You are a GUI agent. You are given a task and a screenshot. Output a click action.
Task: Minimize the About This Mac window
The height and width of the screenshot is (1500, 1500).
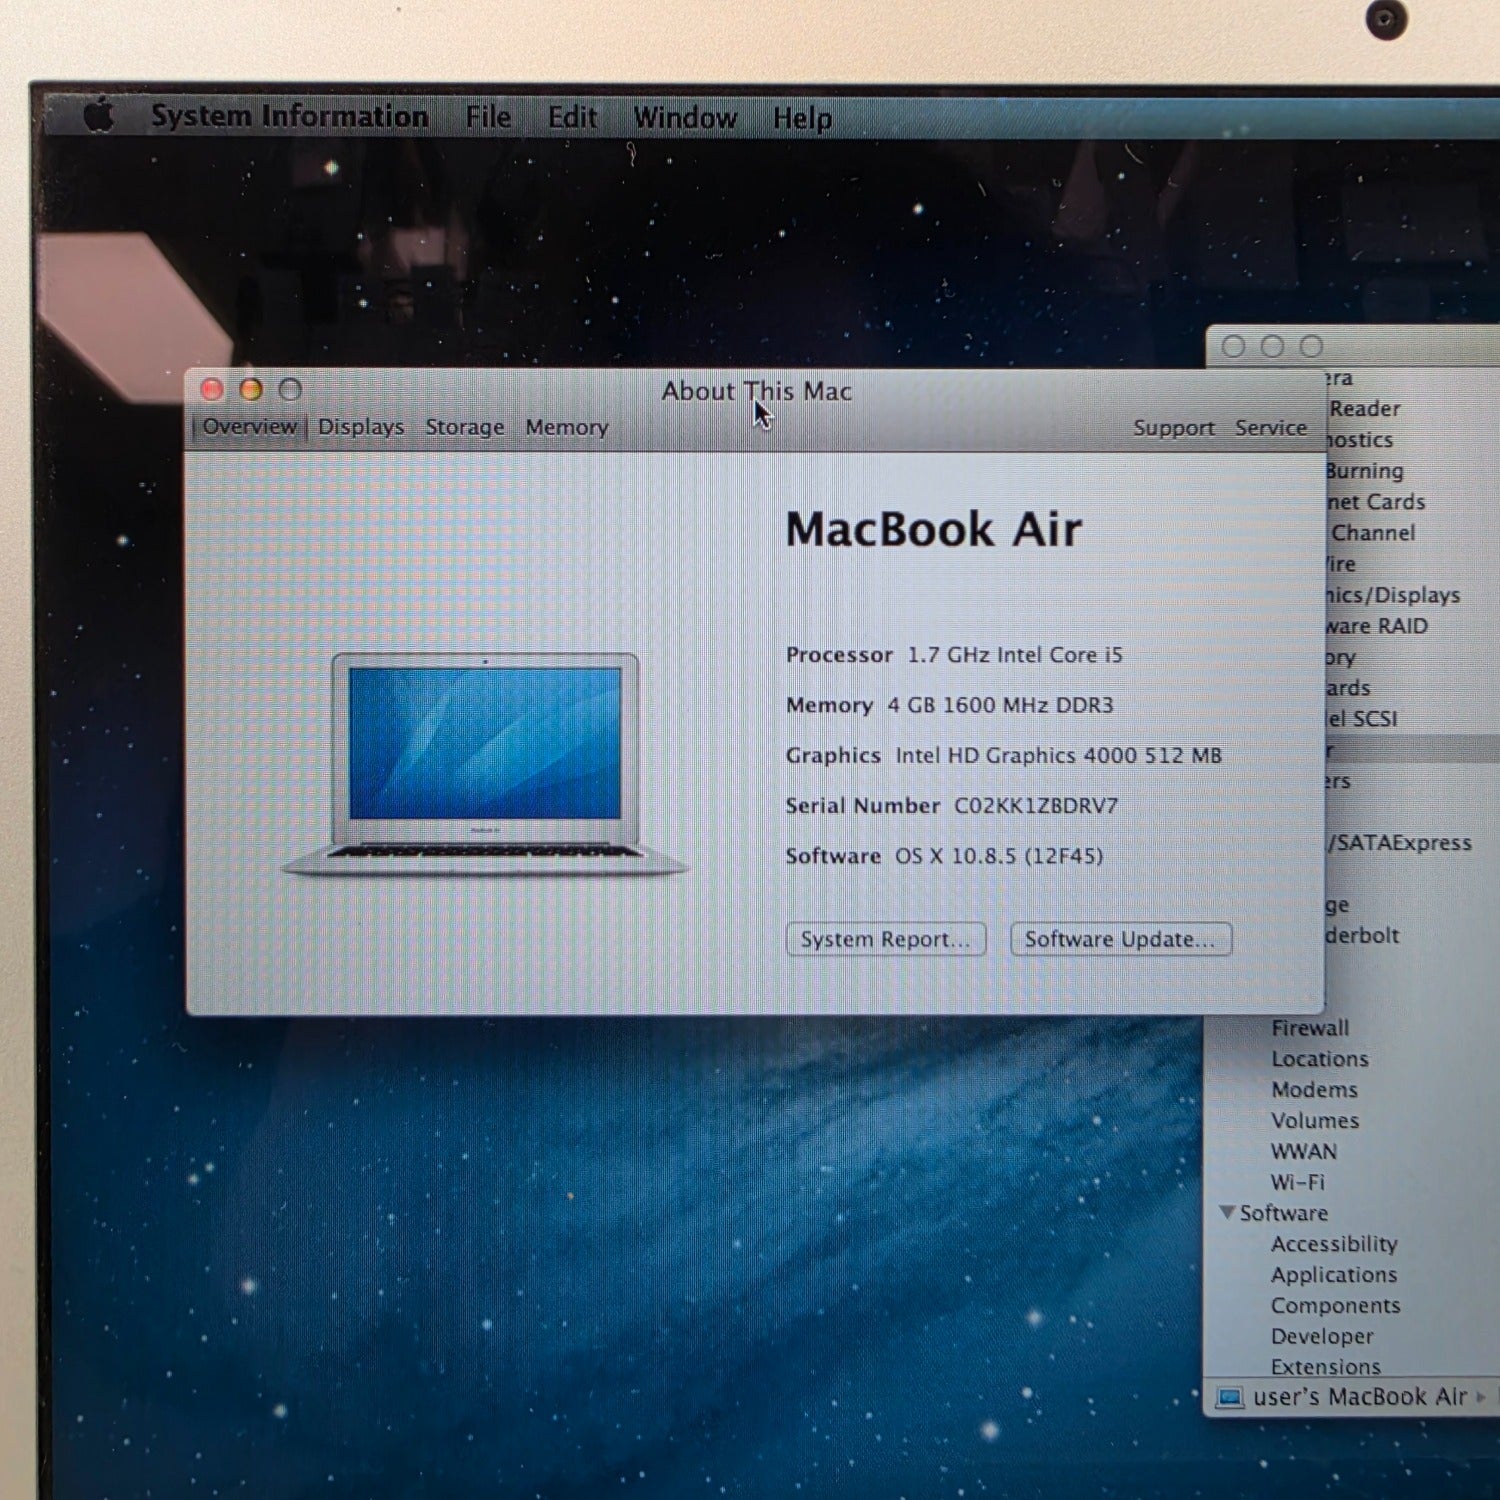251,389
